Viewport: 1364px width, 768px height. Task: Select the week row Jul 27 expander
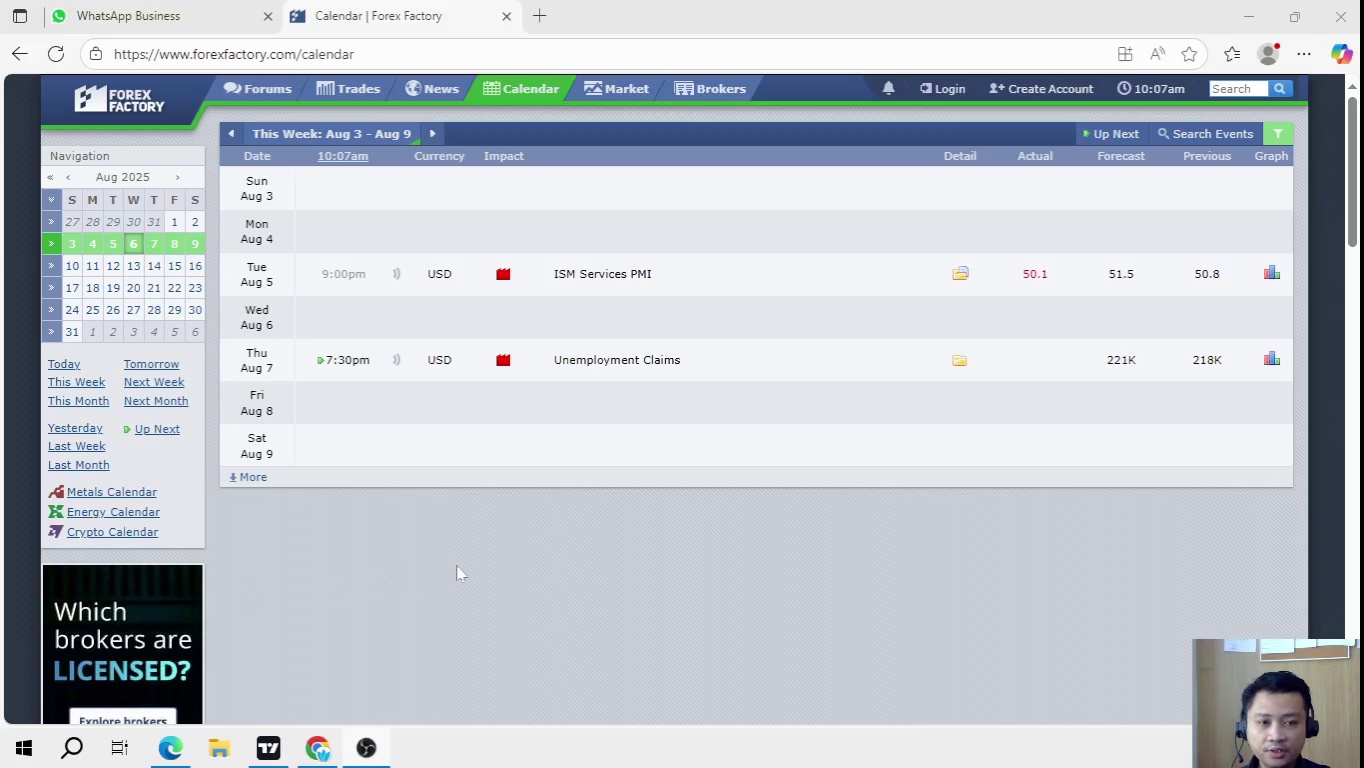51,222
